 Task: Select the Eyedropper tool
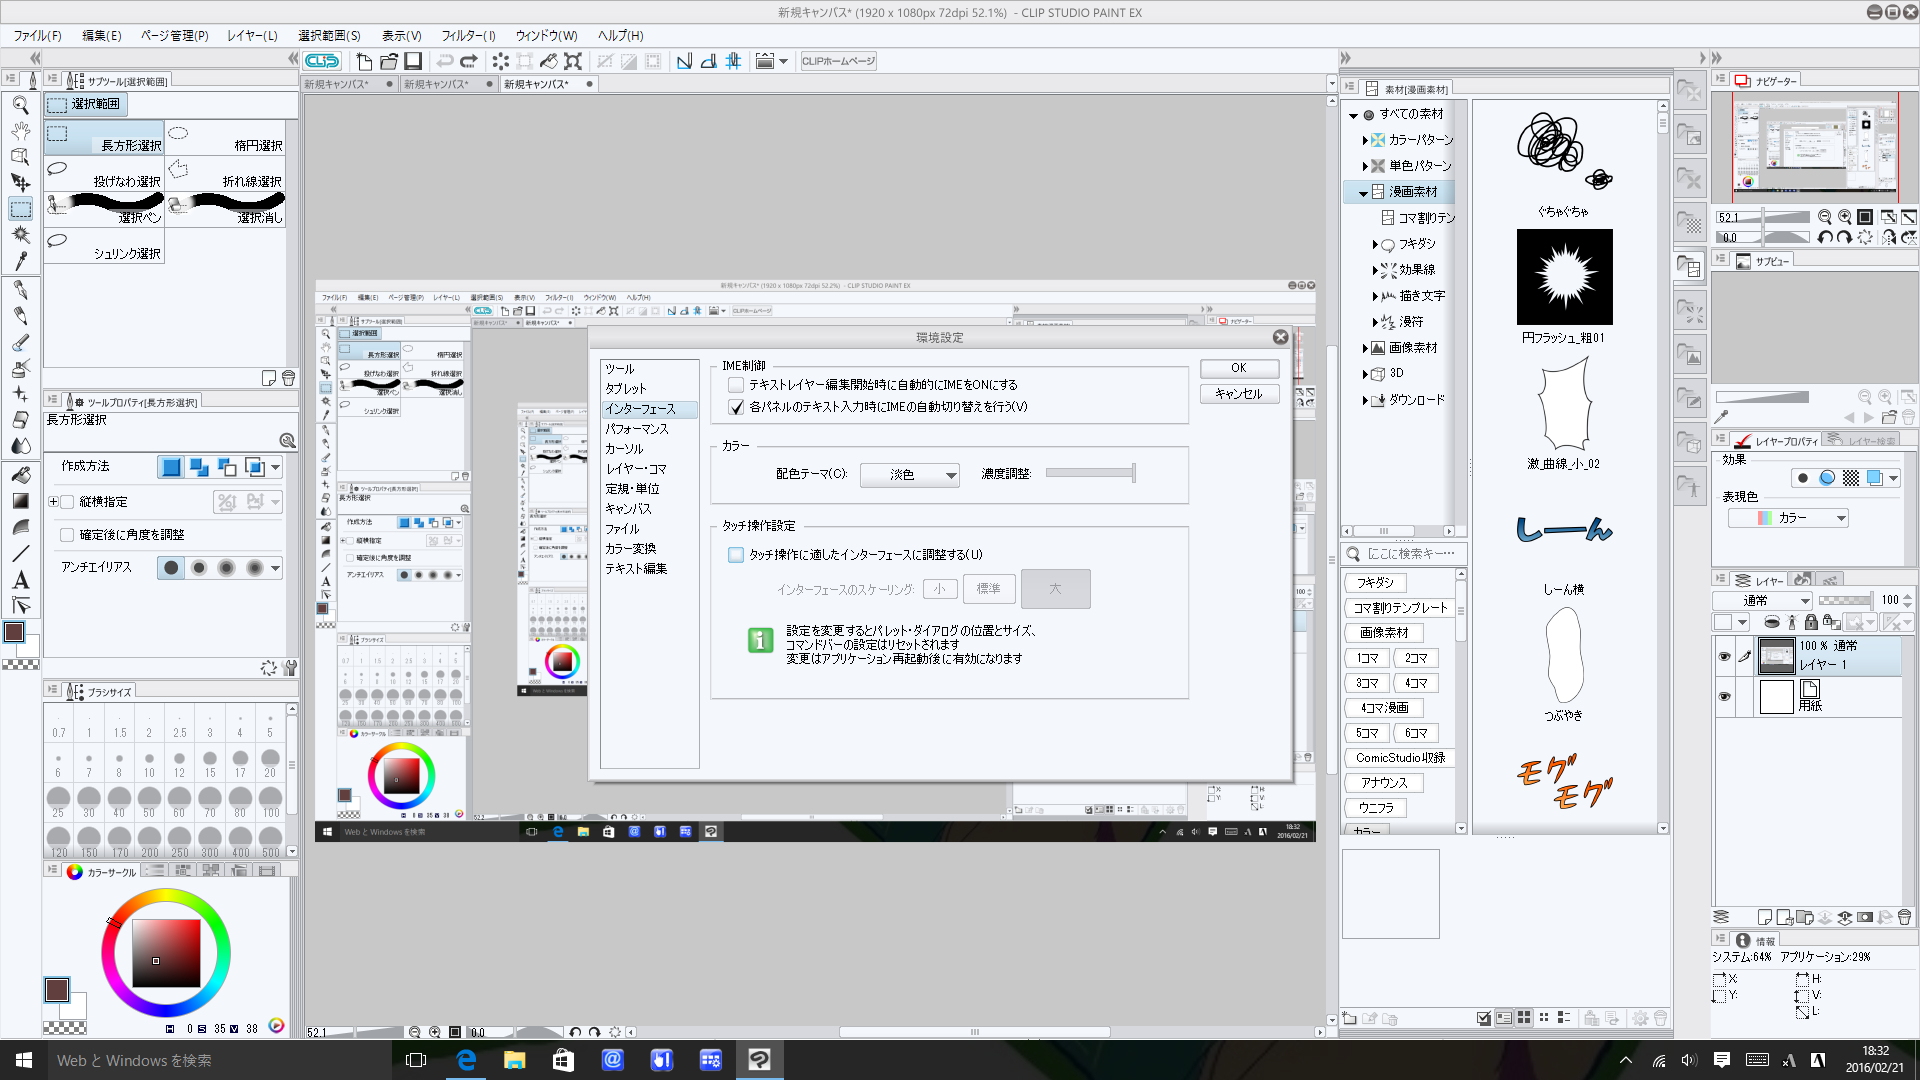[x=20, y=261]
